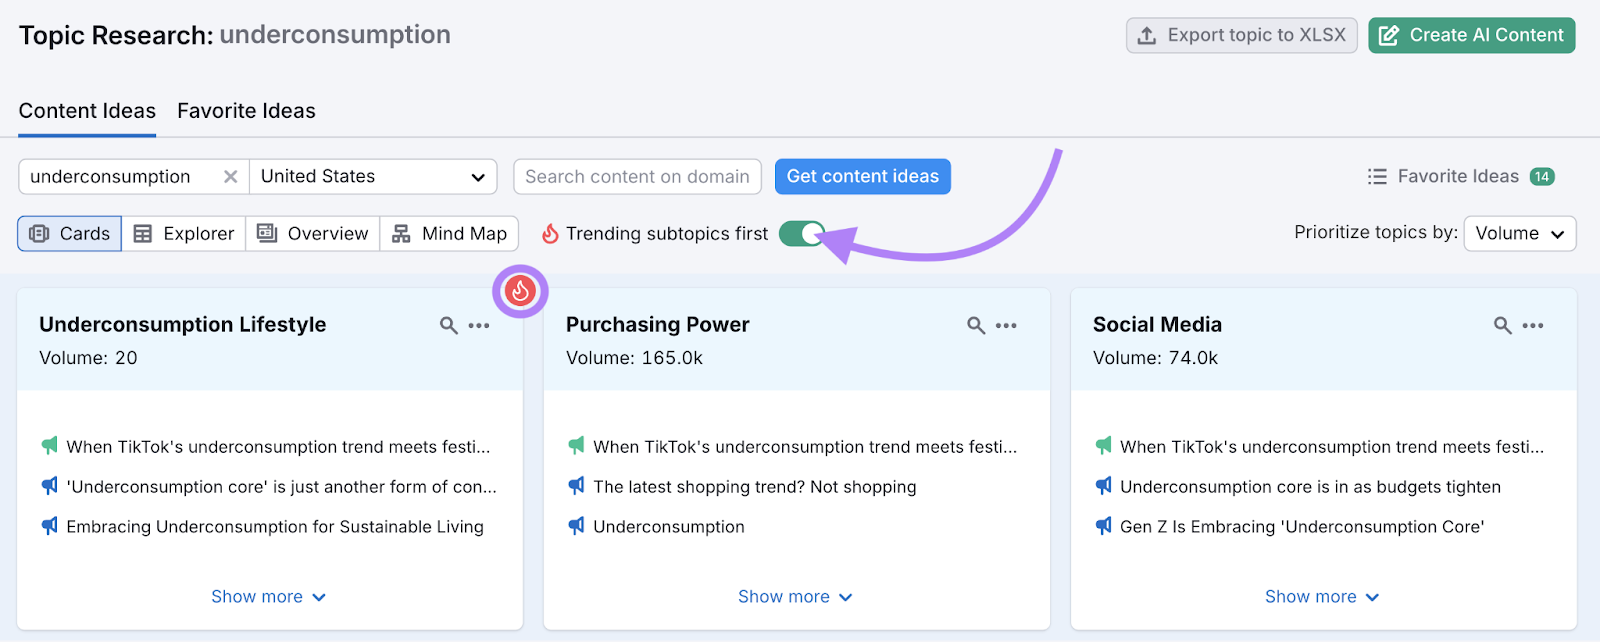Image resolution: width=1600 pixels, height=642 pixels.
Task: Toggle Trending subtopics first switch
Action: point(802,233)
